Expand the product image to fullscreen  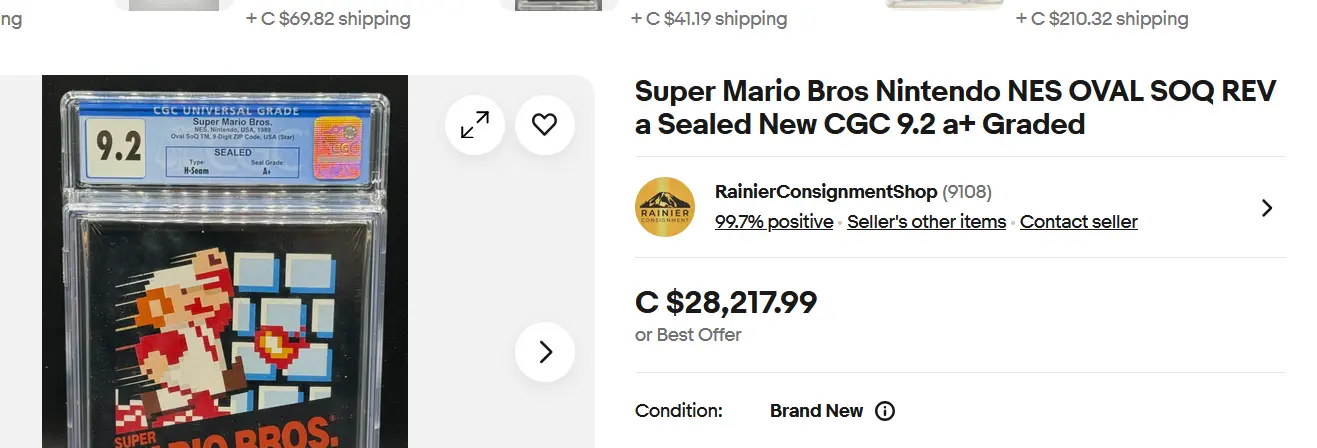(x=475, y=125)
